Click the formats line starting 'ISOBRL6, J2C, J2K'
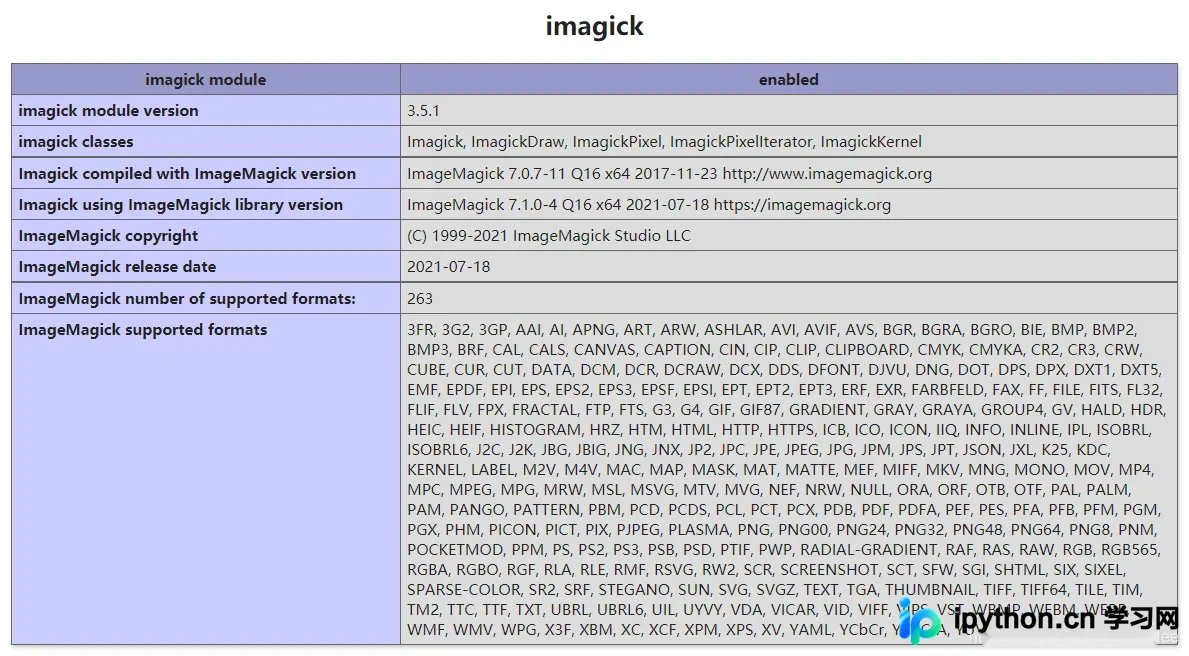This screenshot has height=656, width=1189. [x=759, y=450]
